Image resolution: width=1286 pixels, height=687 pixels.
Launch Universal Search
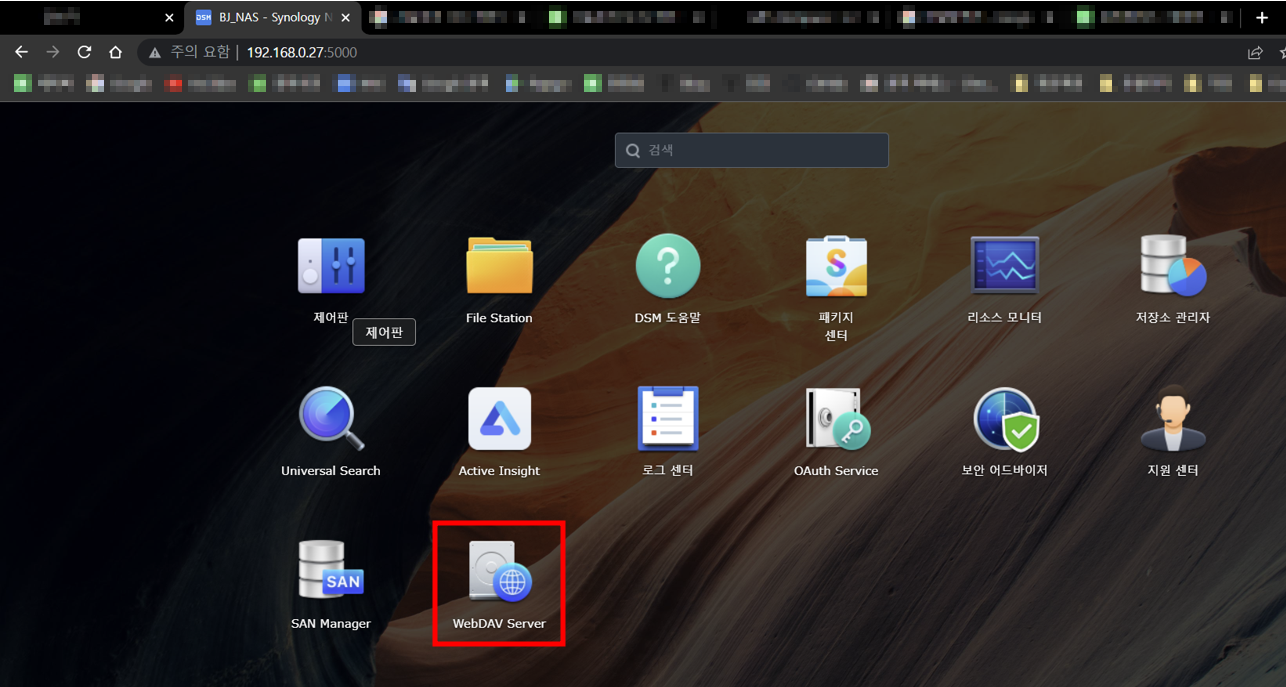click(331, 419)
